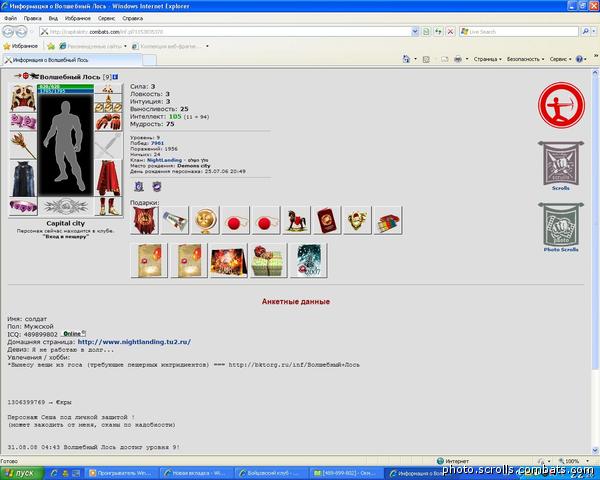
Task: Click the browser Forward button
Action: click(22, 32)
